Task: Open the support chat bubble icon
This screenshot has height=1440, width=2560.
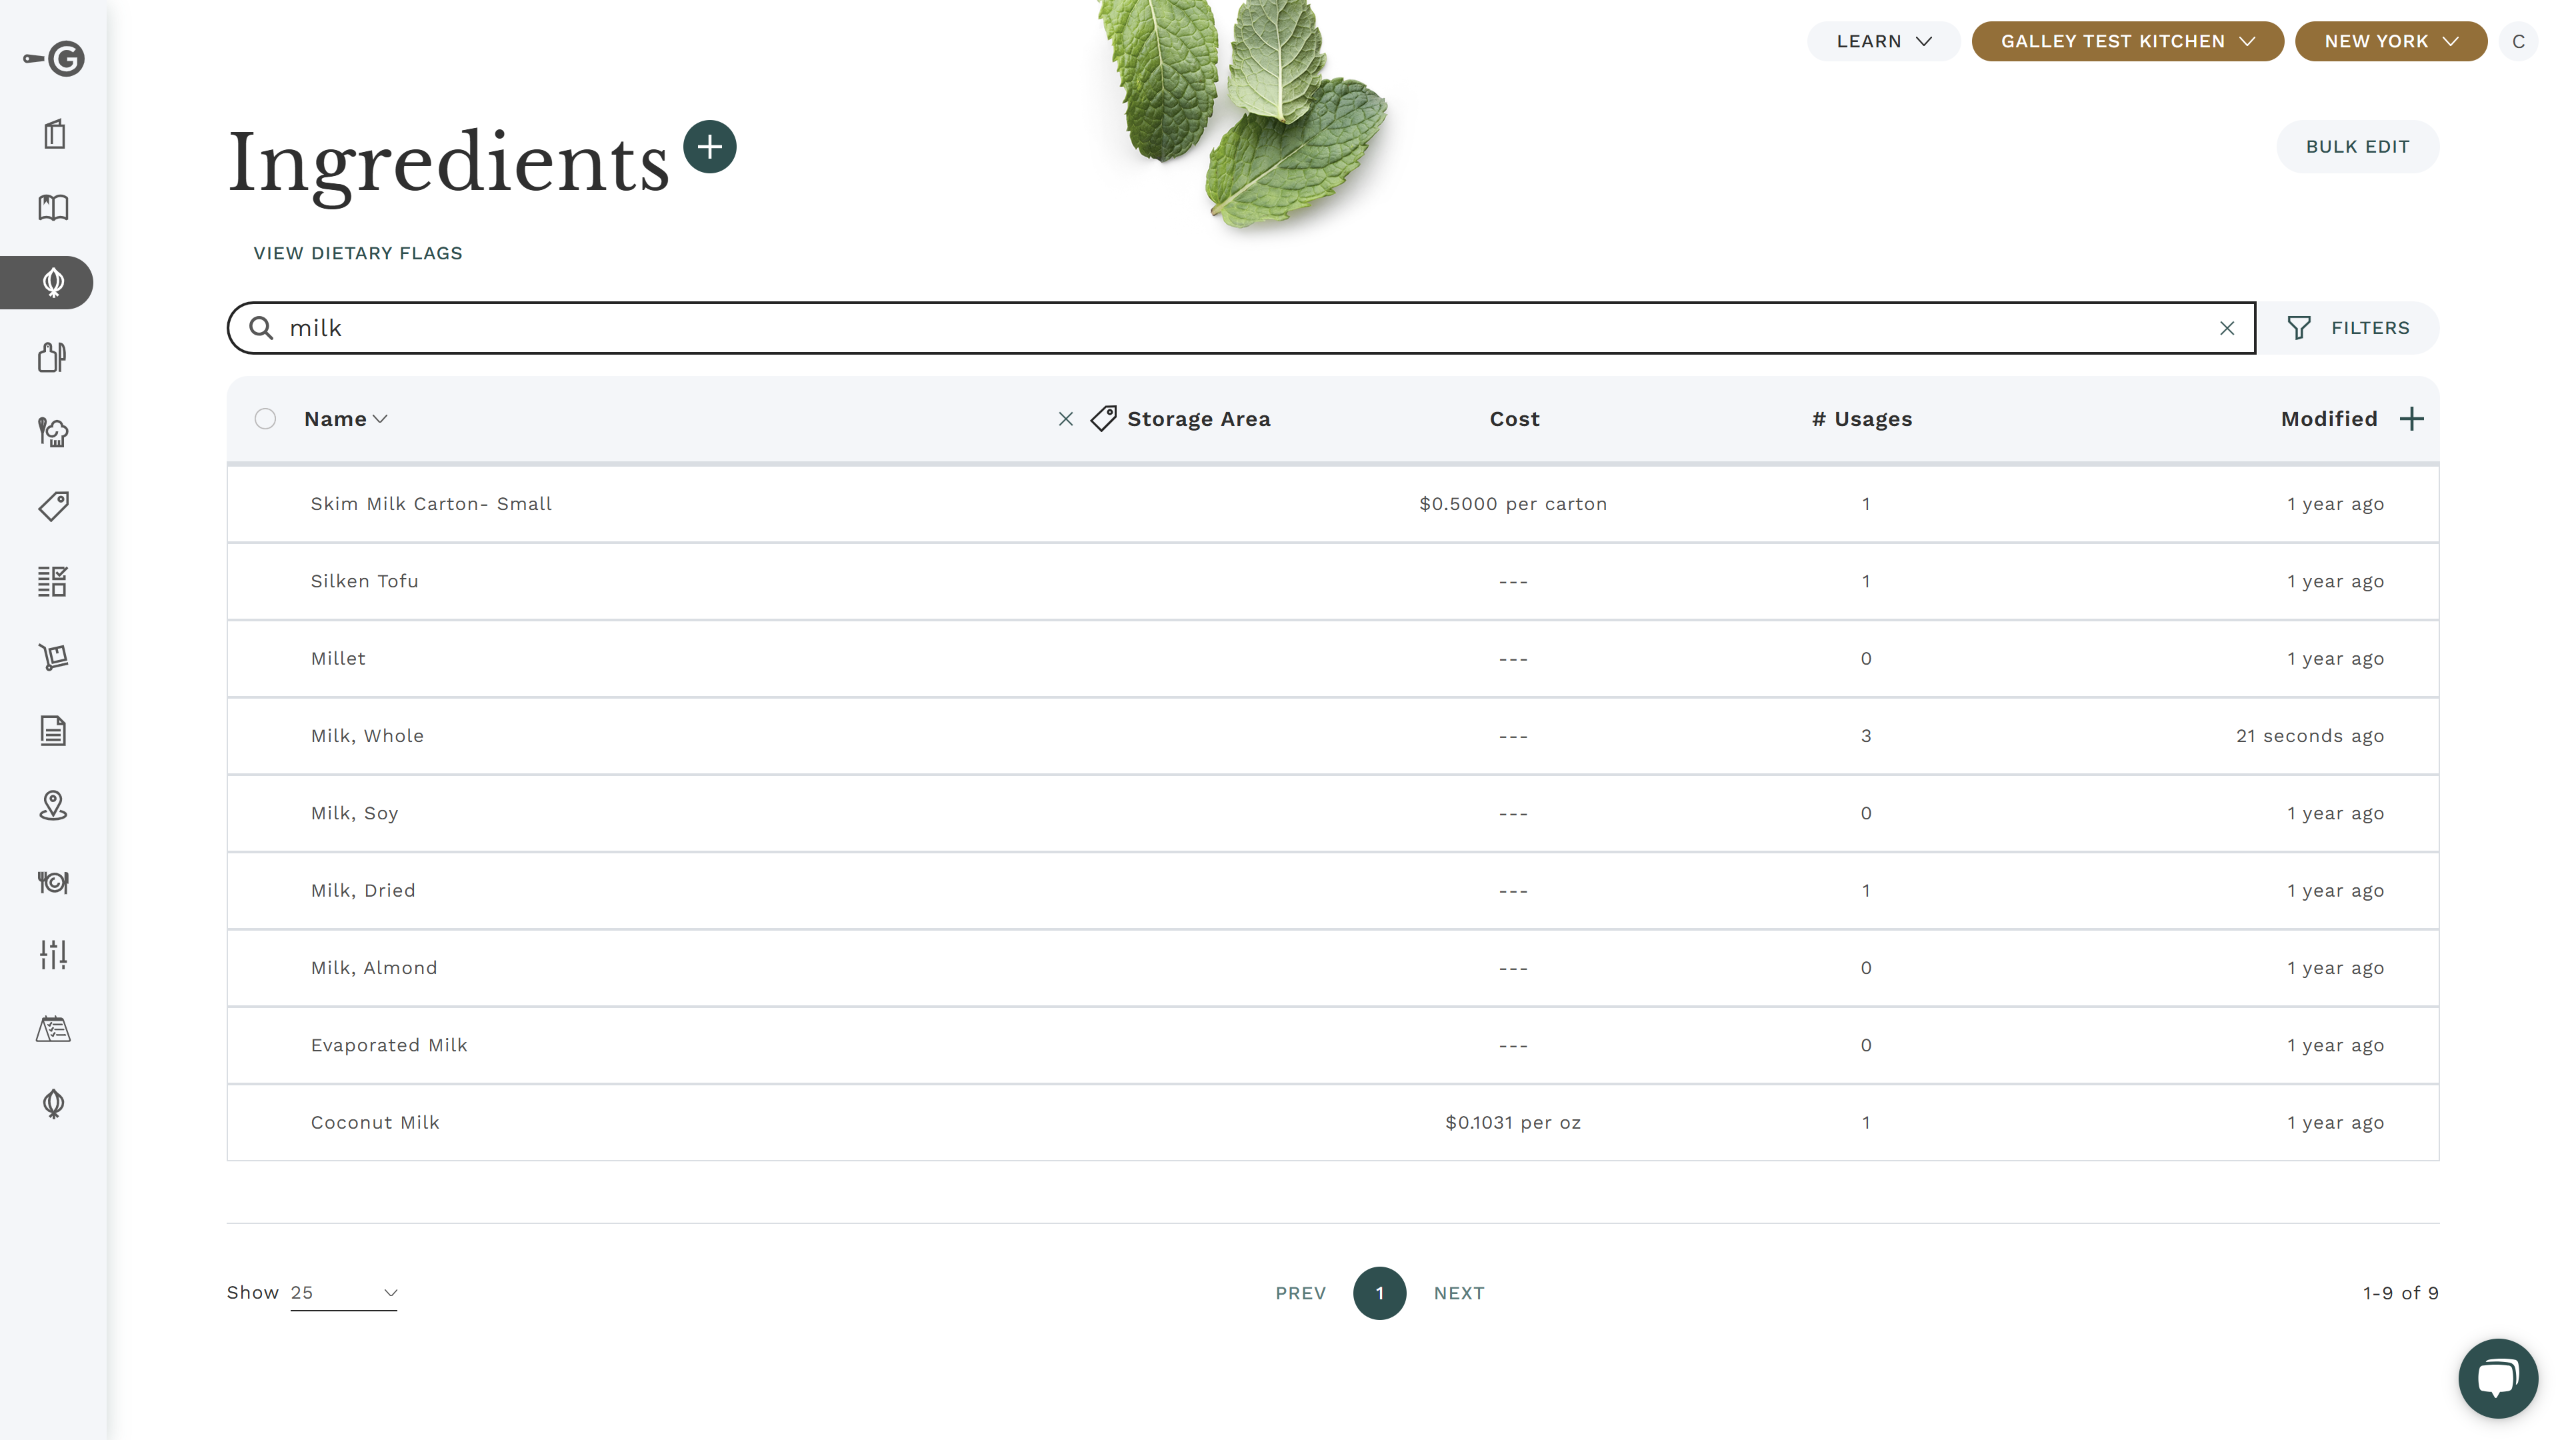Action: [x=2497, y=1378]
